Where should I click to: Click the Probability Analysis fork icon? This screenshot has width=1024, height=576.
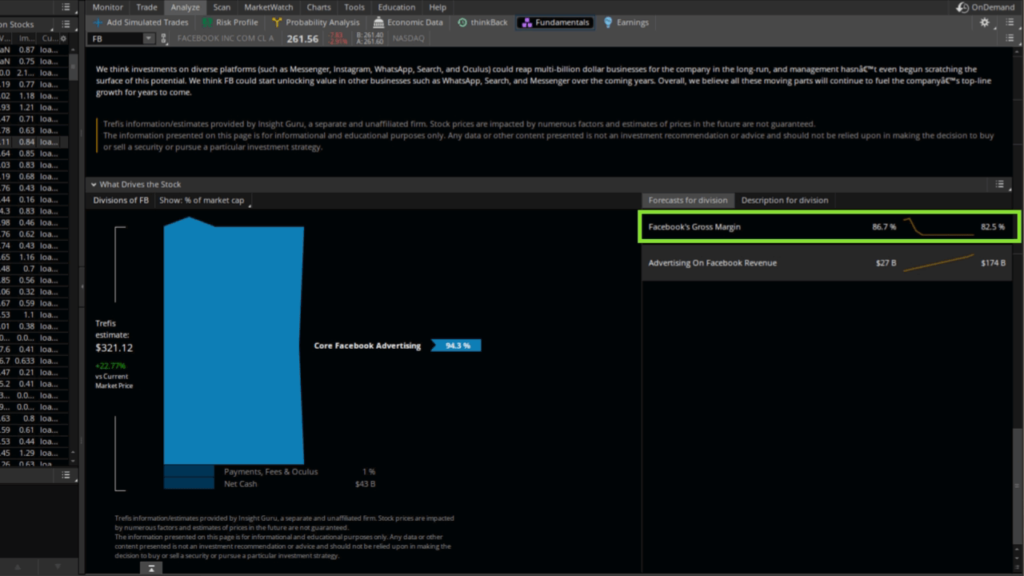pyautogui.click(x=277, y=22)
